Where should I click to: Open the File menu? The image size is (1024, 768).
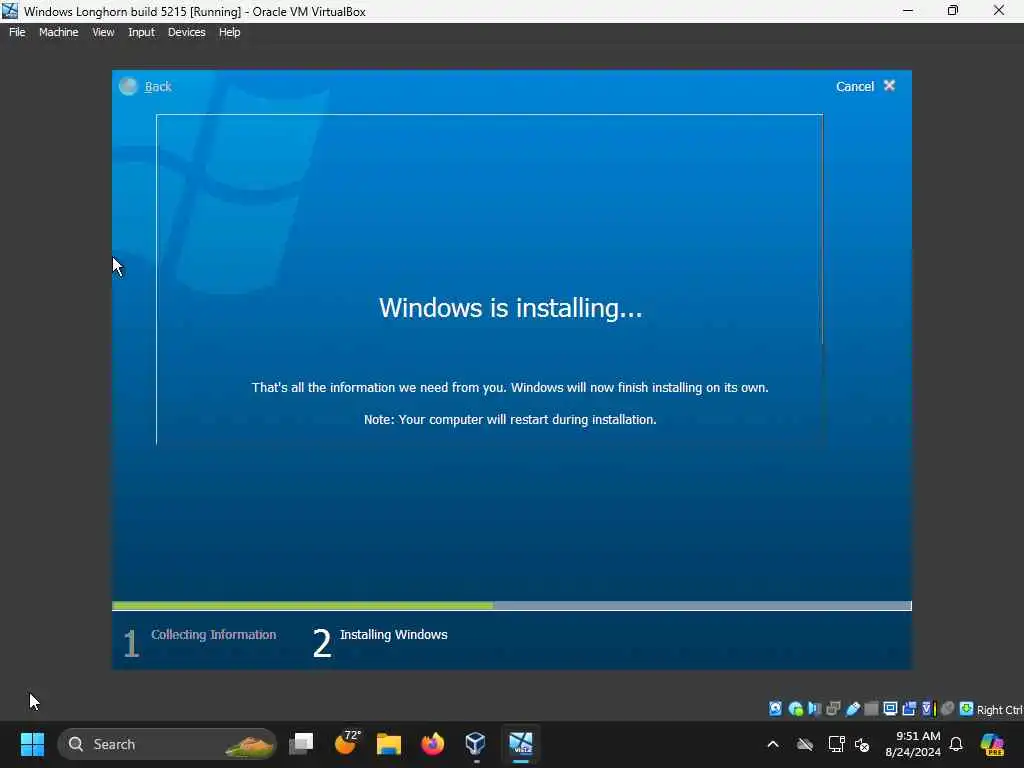(x=17, y=32)
